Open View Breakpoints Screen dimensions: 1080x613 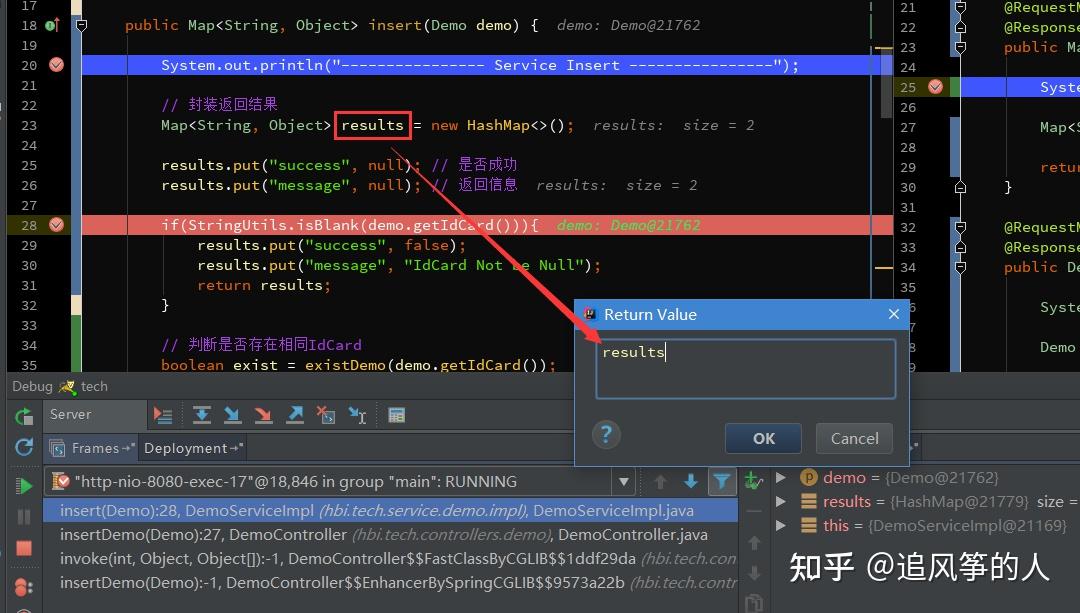tap(23, 588)
